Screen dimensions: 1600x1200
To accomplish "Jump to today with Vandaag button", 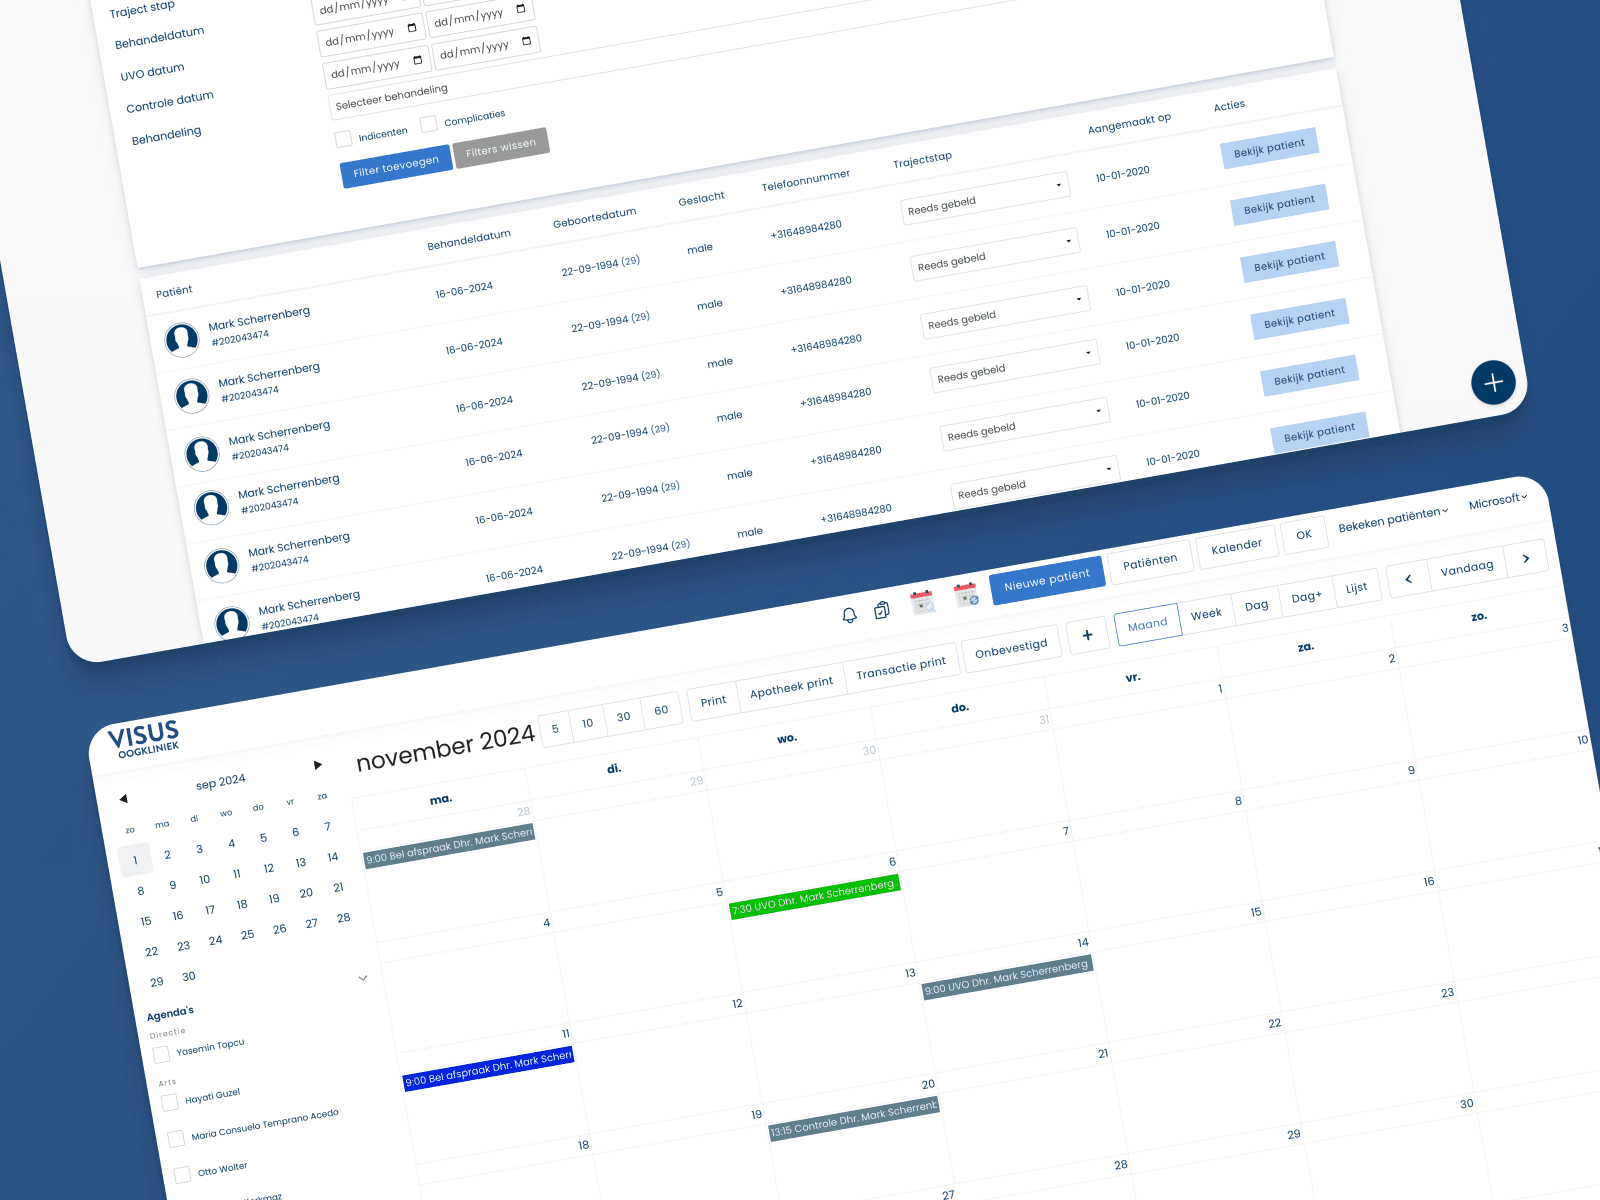I will click(1467, 568).
